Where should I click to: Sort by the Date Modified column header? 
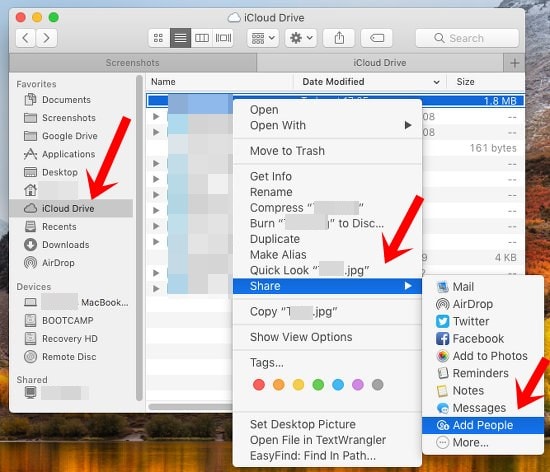tap(370, 82)
